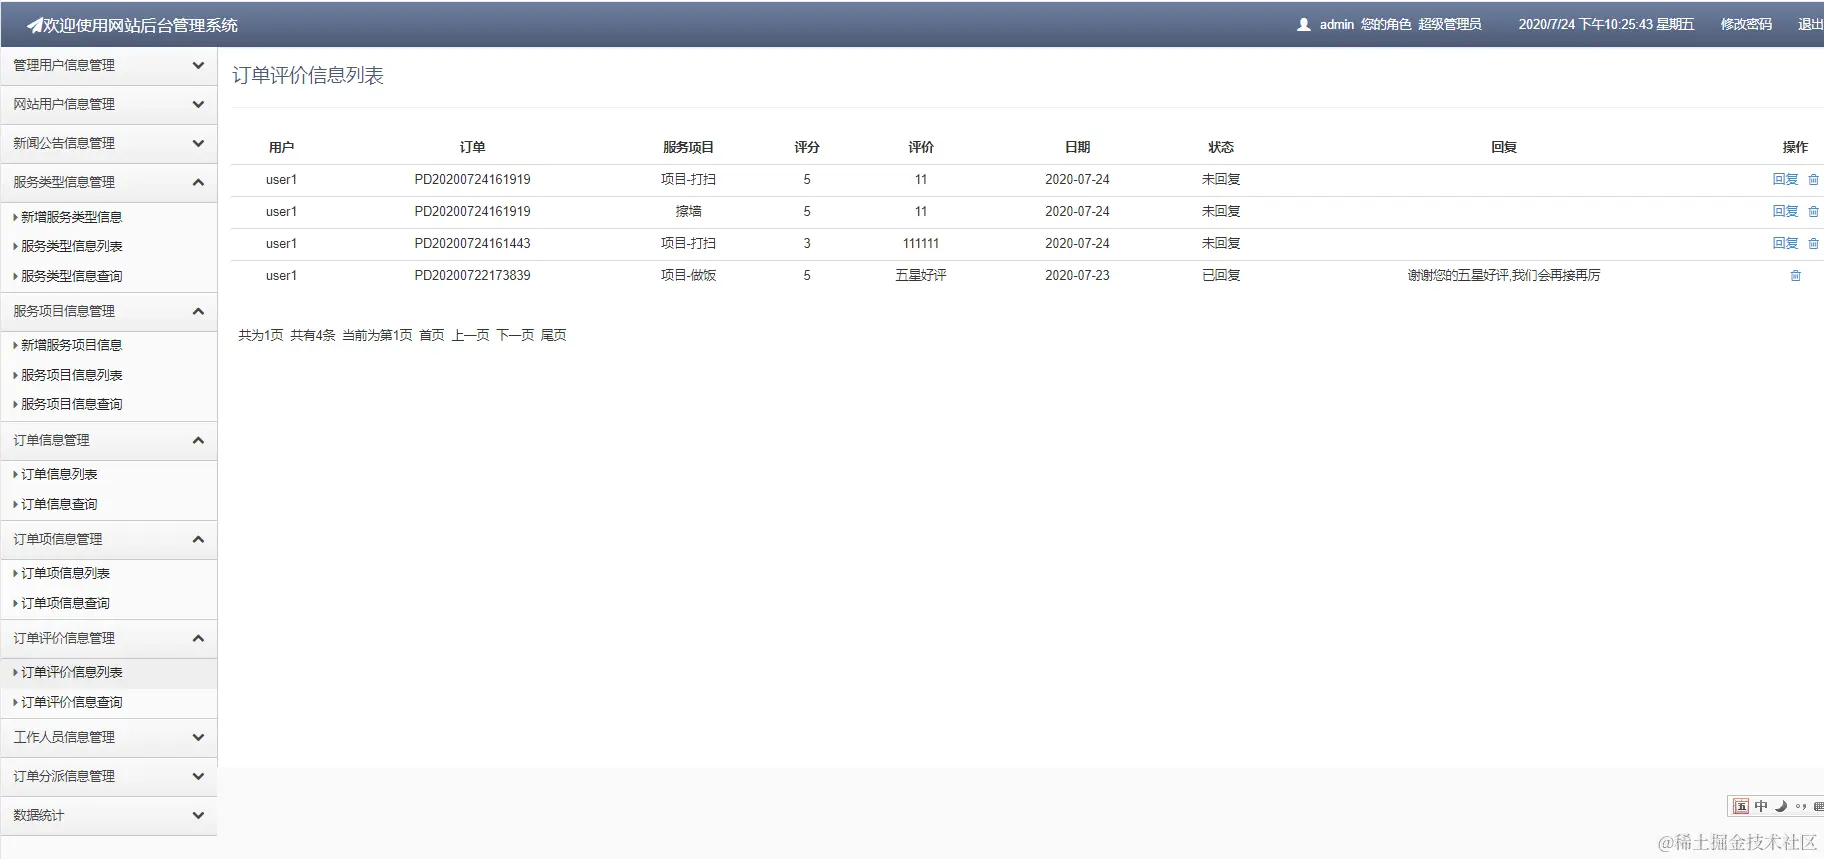The height and width of the screenshot is (859, 1824).
Task: Click the 回复 column header
Action: coord(1504,147)
